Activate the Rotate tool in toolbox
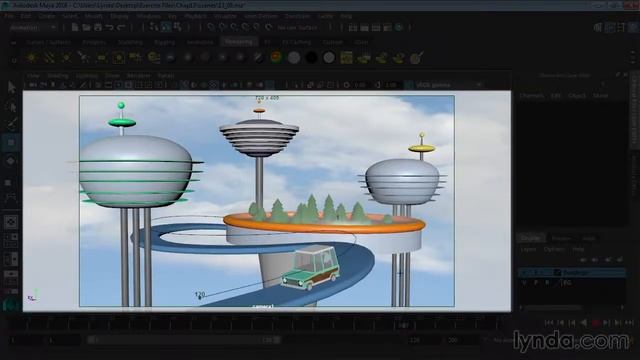 (11, 161)
